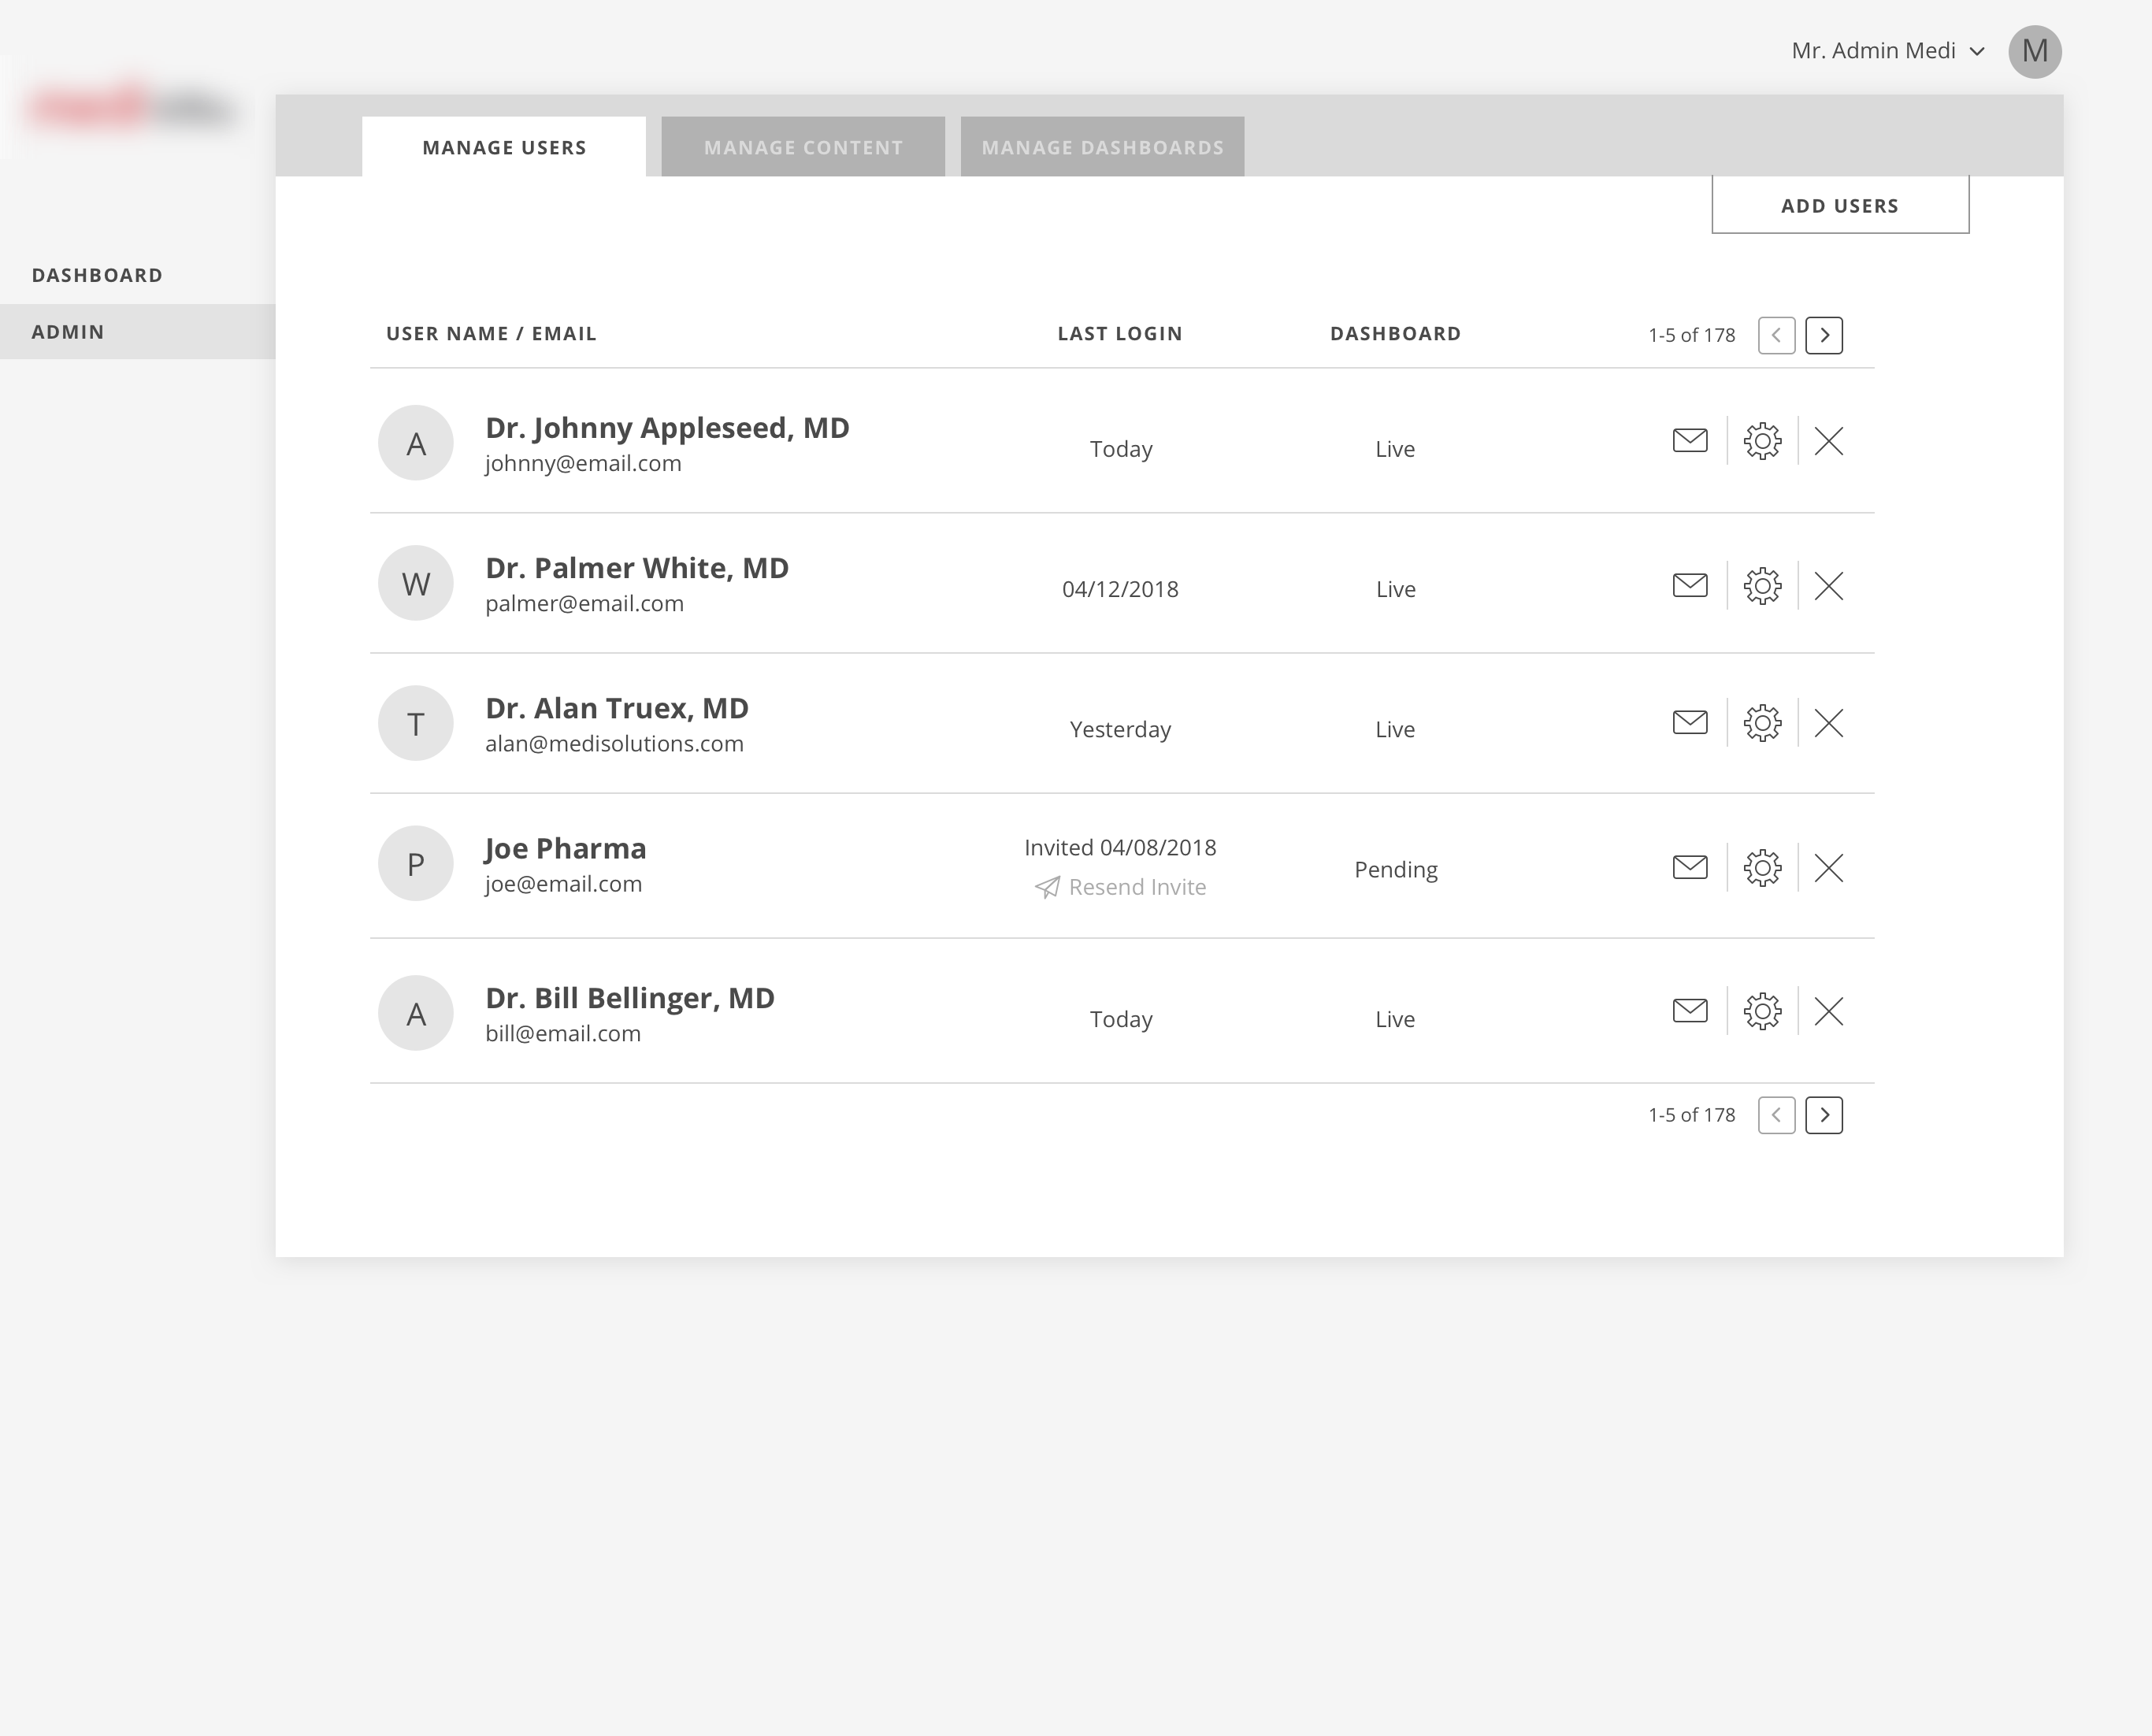The image size is (2152, 1736).
Task: Click the M profile avatar in header
Action: coord(2035,51)
